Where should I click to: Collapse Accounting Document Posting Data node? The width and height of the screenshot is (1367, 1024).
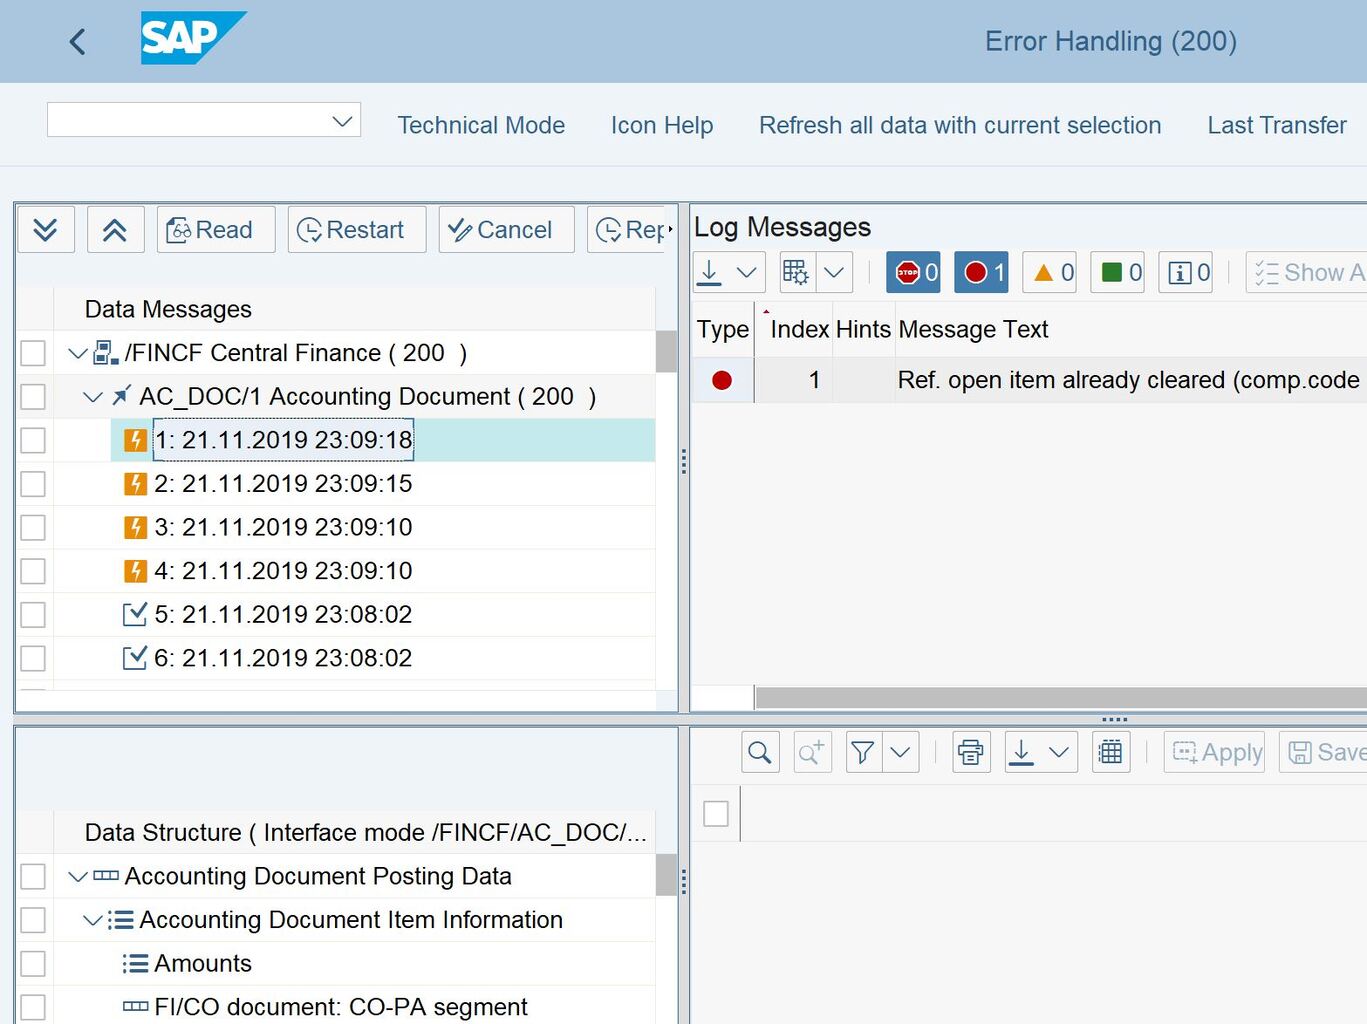(x=77, y=877)
